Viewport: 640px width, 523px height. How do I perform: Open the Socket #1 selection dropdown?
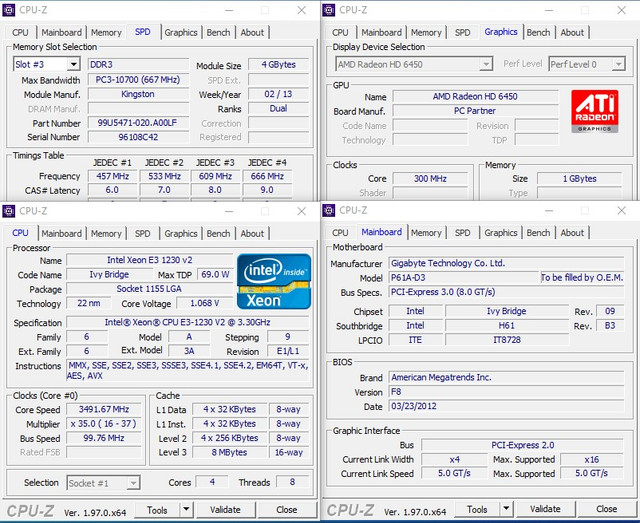[x=133, y=483]
